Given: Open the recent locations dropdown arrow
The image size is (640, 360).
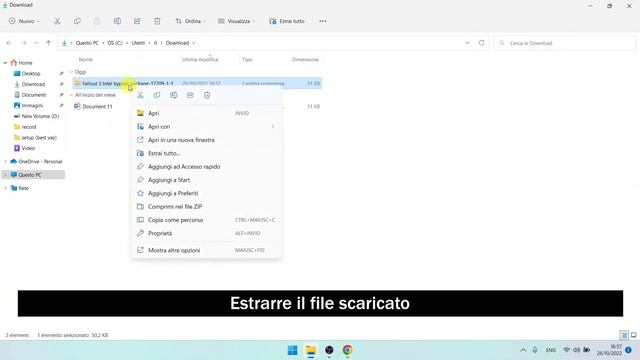Looking at the screenshot, I should [36, 43].
